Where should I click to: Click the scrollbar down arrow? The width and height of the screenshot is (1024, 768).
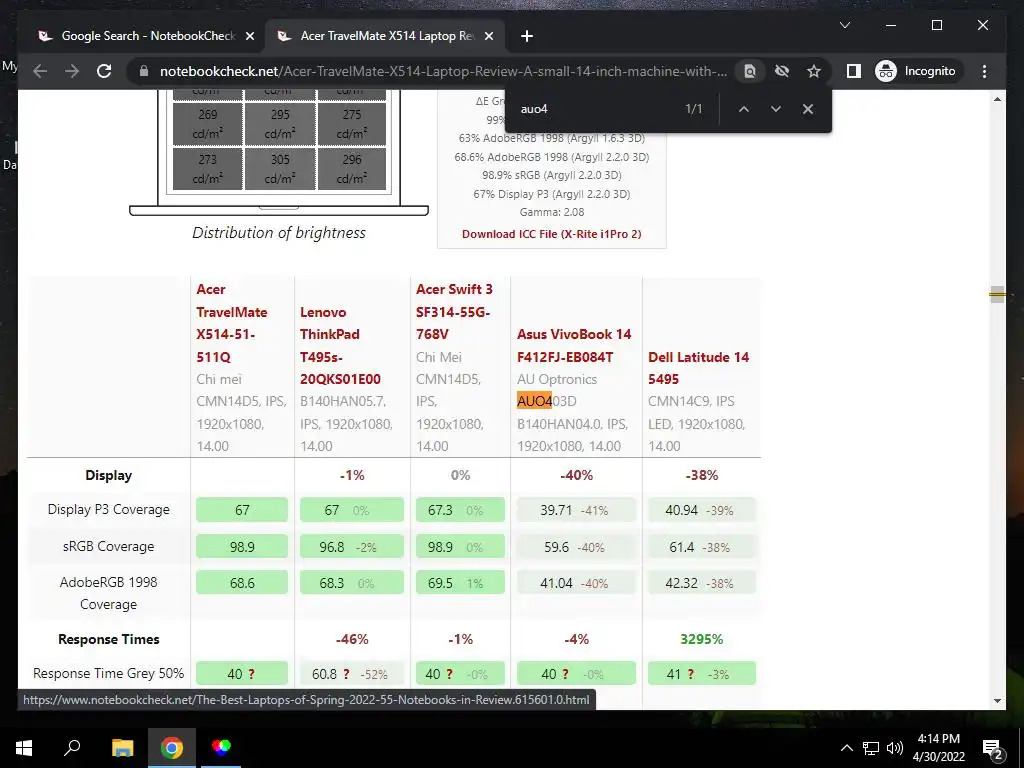[x=997, y=701]
